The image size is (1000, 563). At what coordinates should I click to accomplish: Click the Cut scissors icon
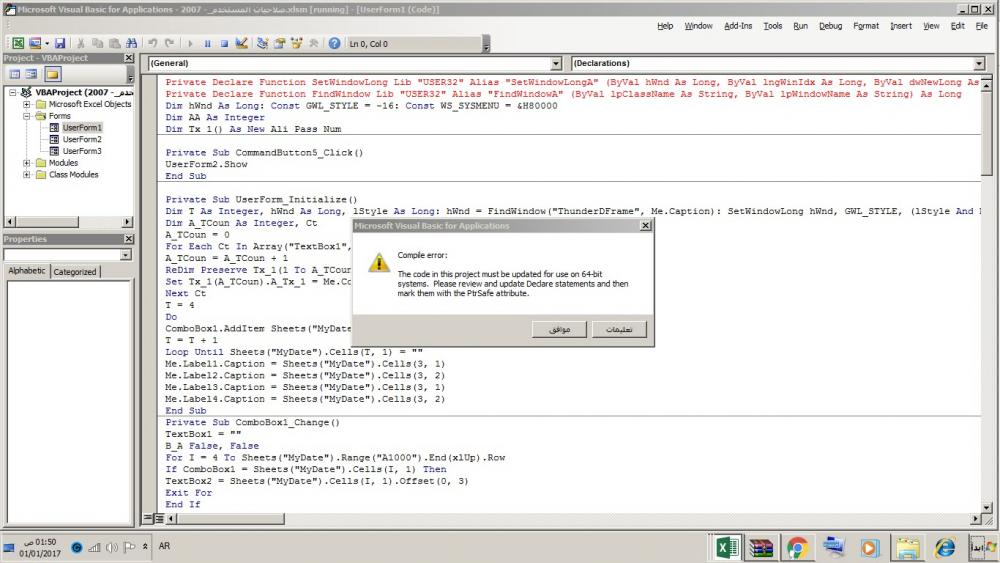[x=81, y=43]
